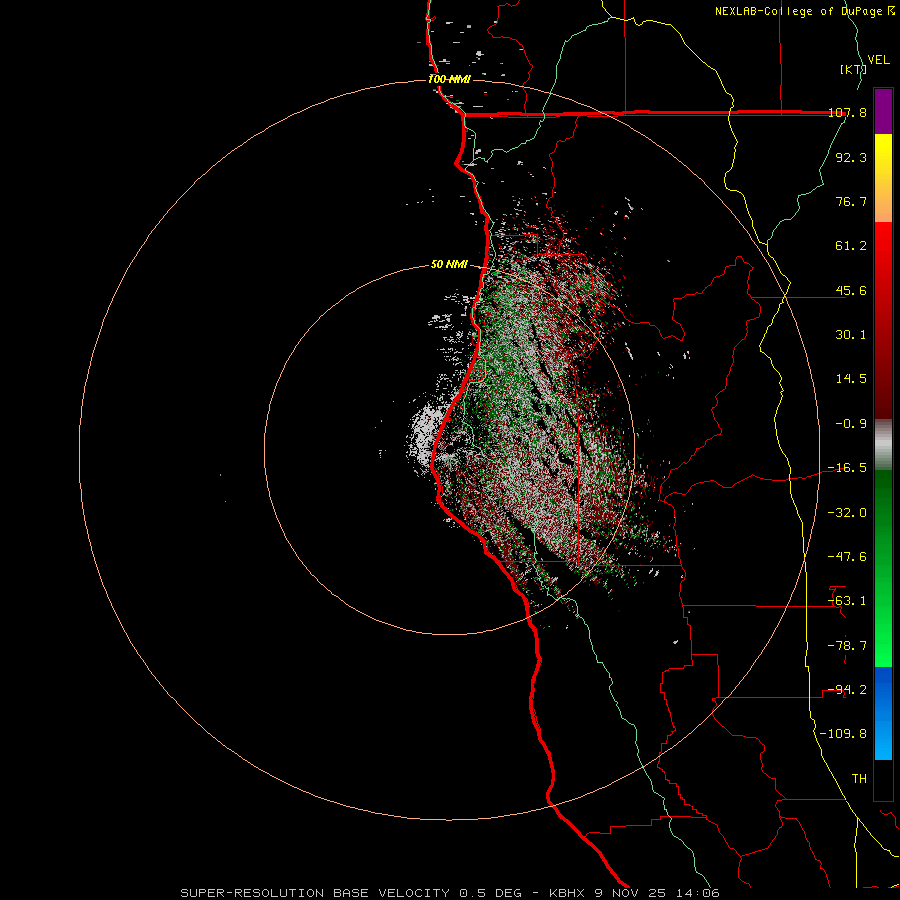900x900 pixels.
Task: Click the 92.3 legend value
Action: coord(851,157)
